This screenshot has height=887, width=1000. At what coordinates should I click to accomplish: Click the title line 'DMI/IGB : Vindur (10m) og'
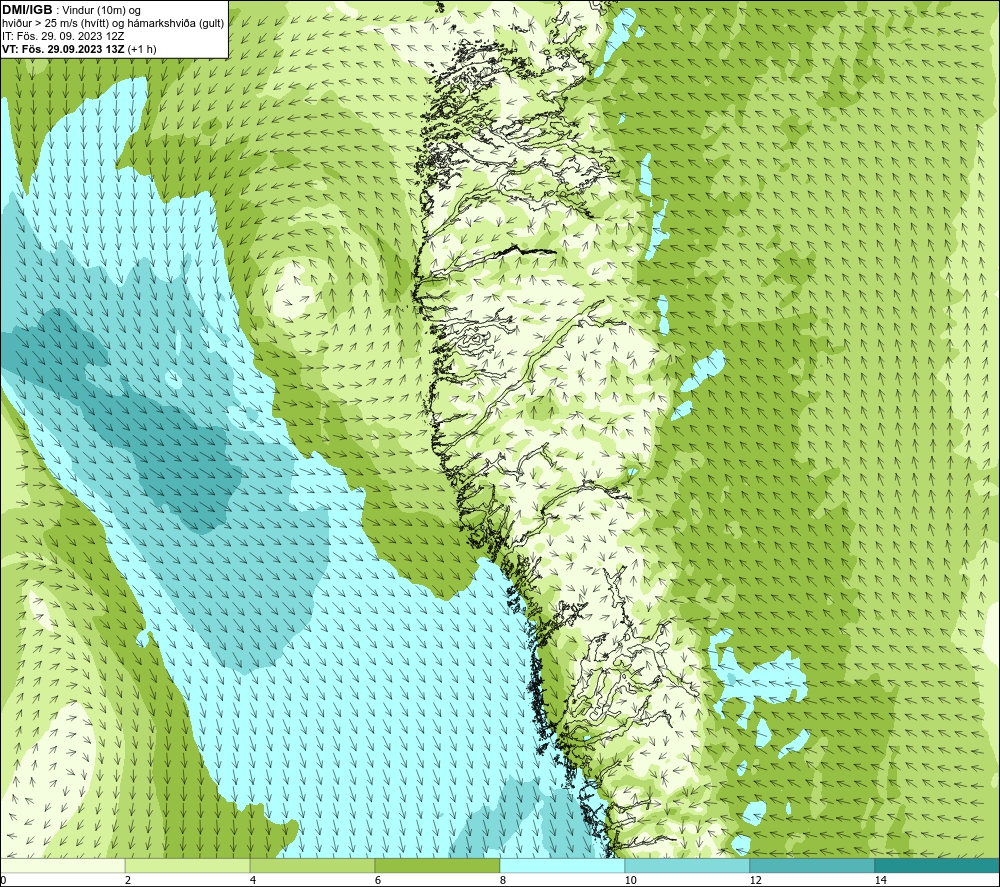click(71, 10)
